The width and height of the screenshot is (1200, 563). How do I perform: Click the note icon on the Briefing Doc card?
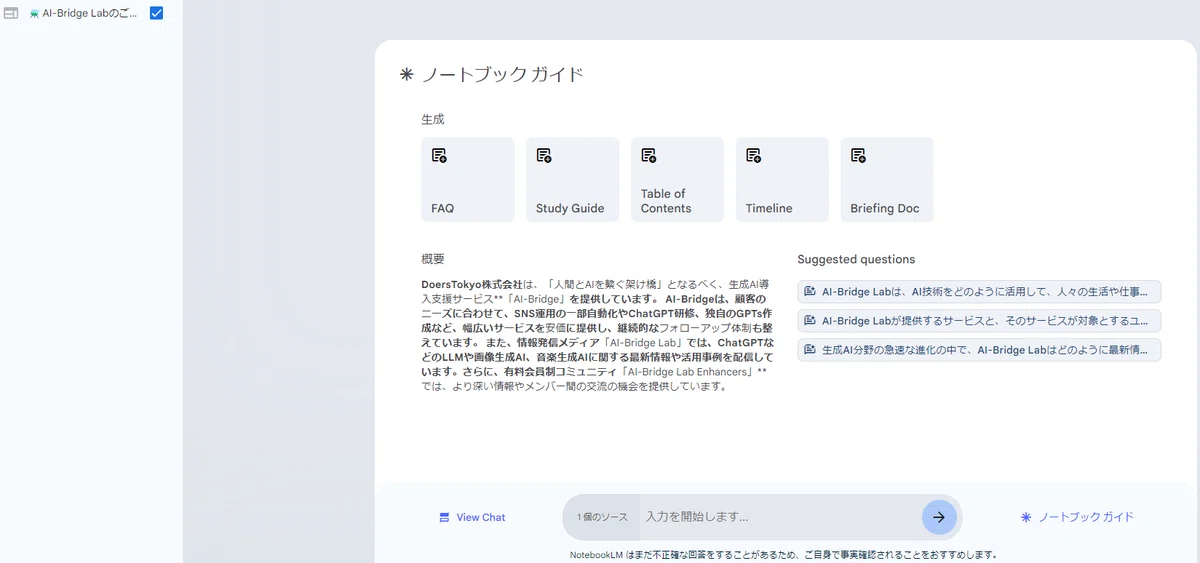858,155
